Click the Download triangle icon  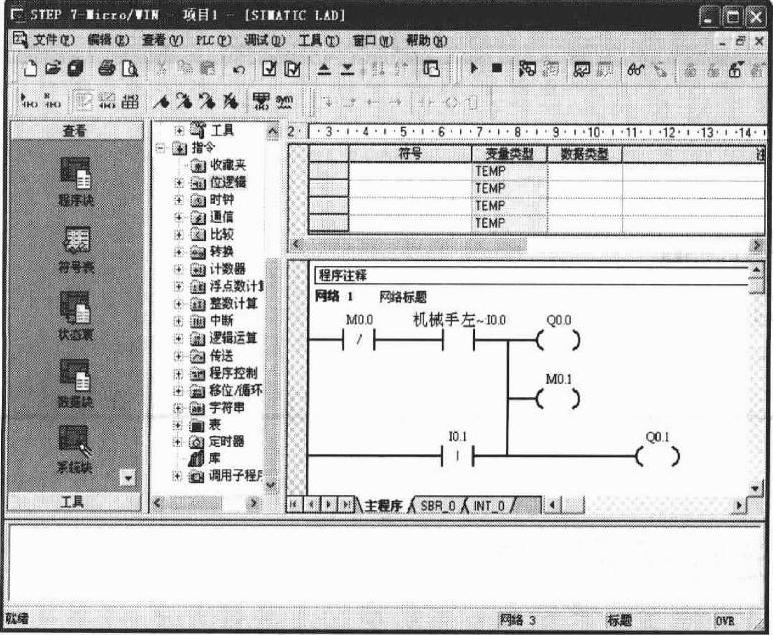(x=348, y=69)
